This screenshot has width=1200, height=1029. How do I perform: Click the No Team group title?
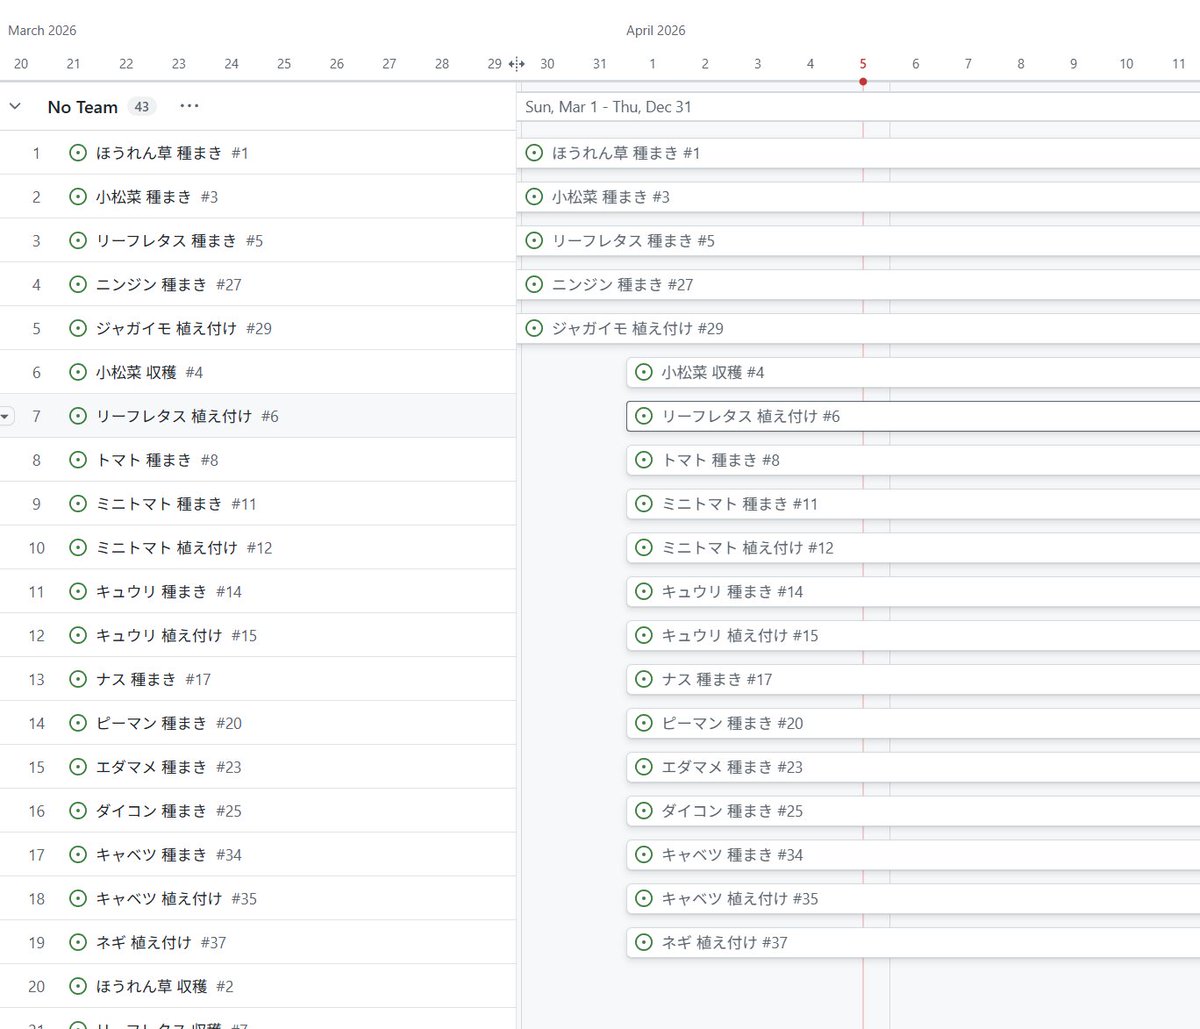(x=83, y=107)
